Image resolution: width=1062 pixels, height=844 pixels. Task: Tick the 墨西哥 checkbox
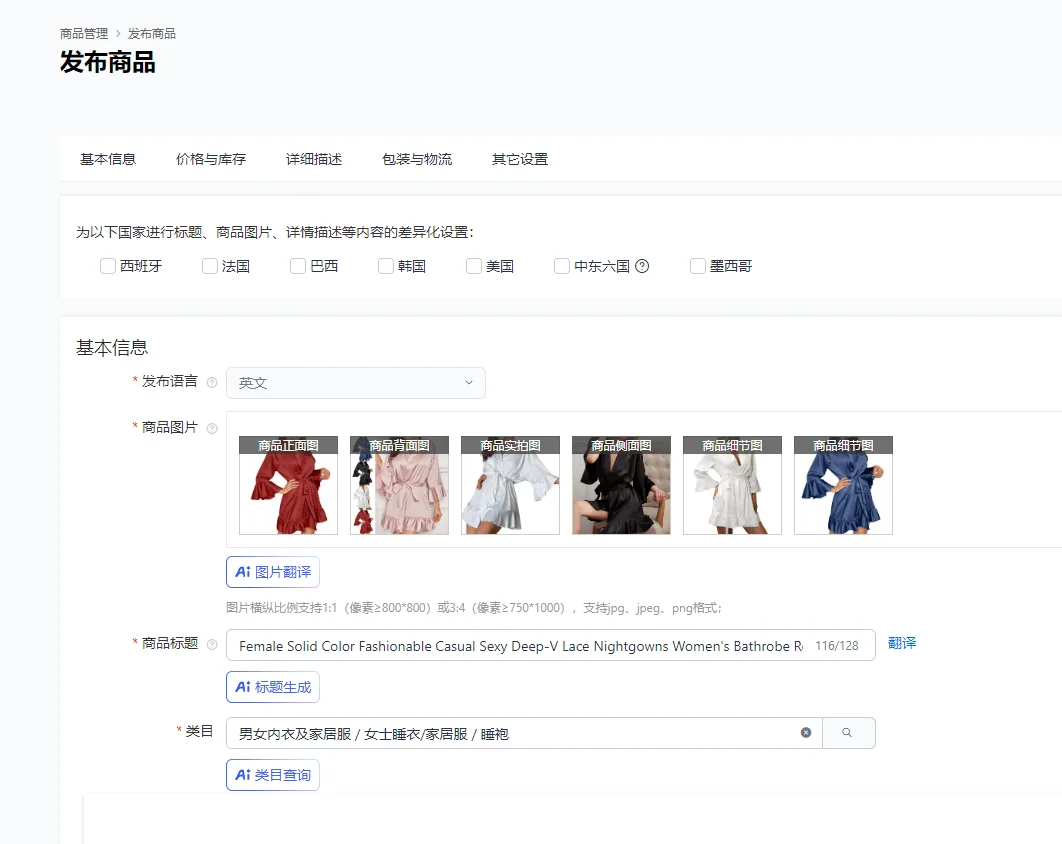click(698, 266)
